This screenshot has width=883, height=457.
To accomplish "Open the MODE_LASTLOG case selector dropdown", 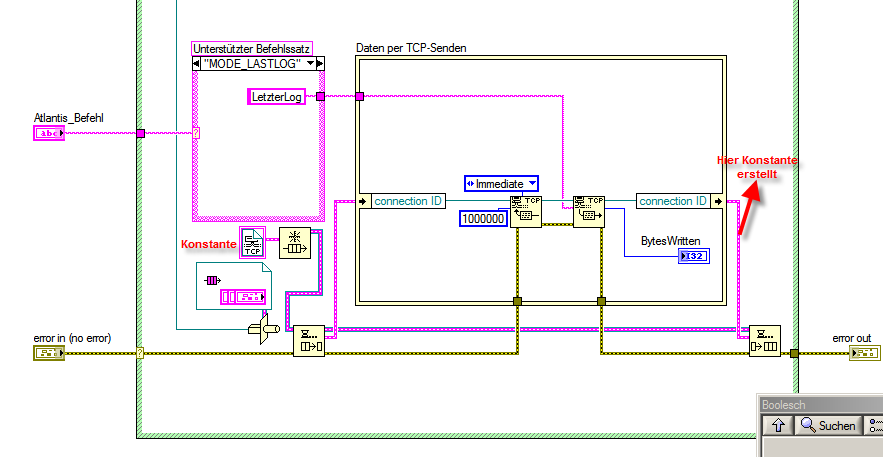I will 310,64.
